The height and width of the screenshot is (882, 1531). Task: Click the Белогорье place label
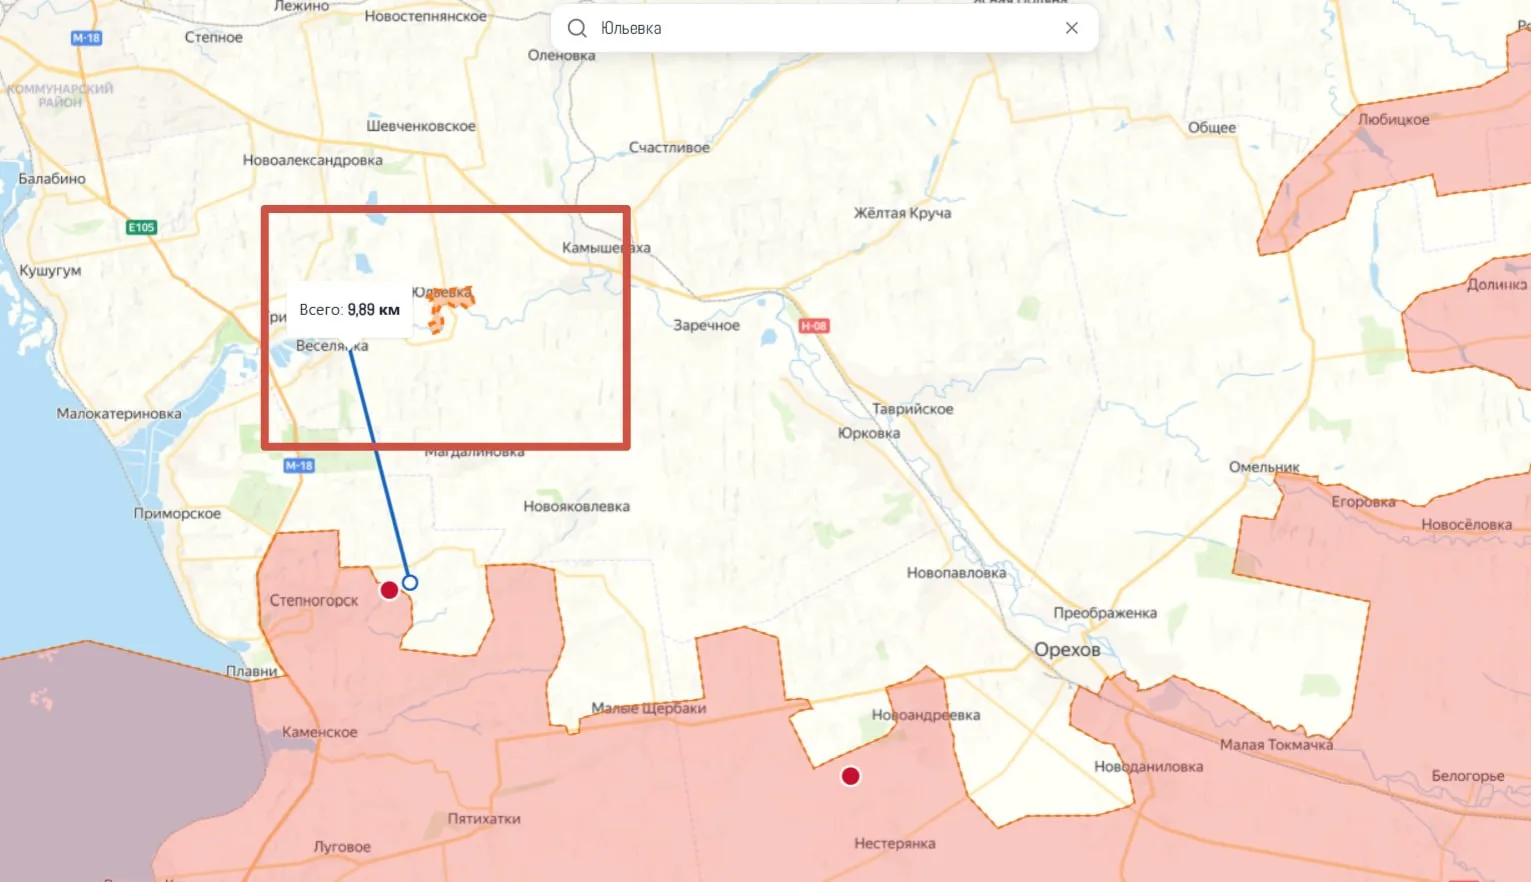(1468, 776)
